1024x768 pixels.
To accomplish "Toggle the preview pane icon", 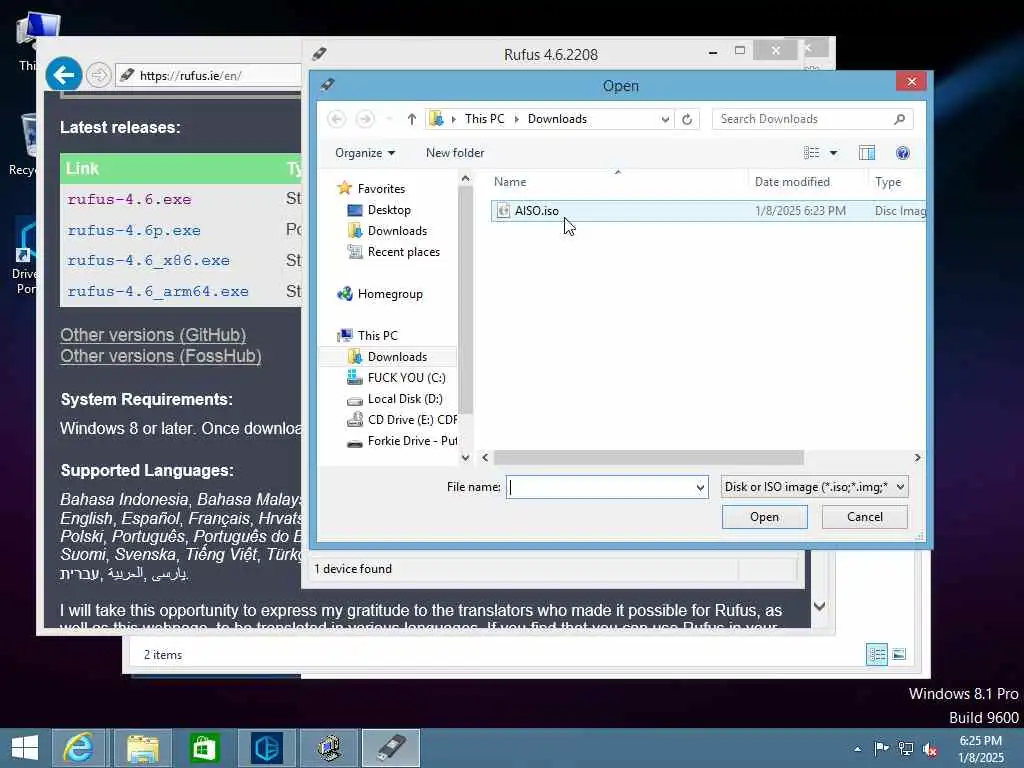I will [x=867, y=153].
